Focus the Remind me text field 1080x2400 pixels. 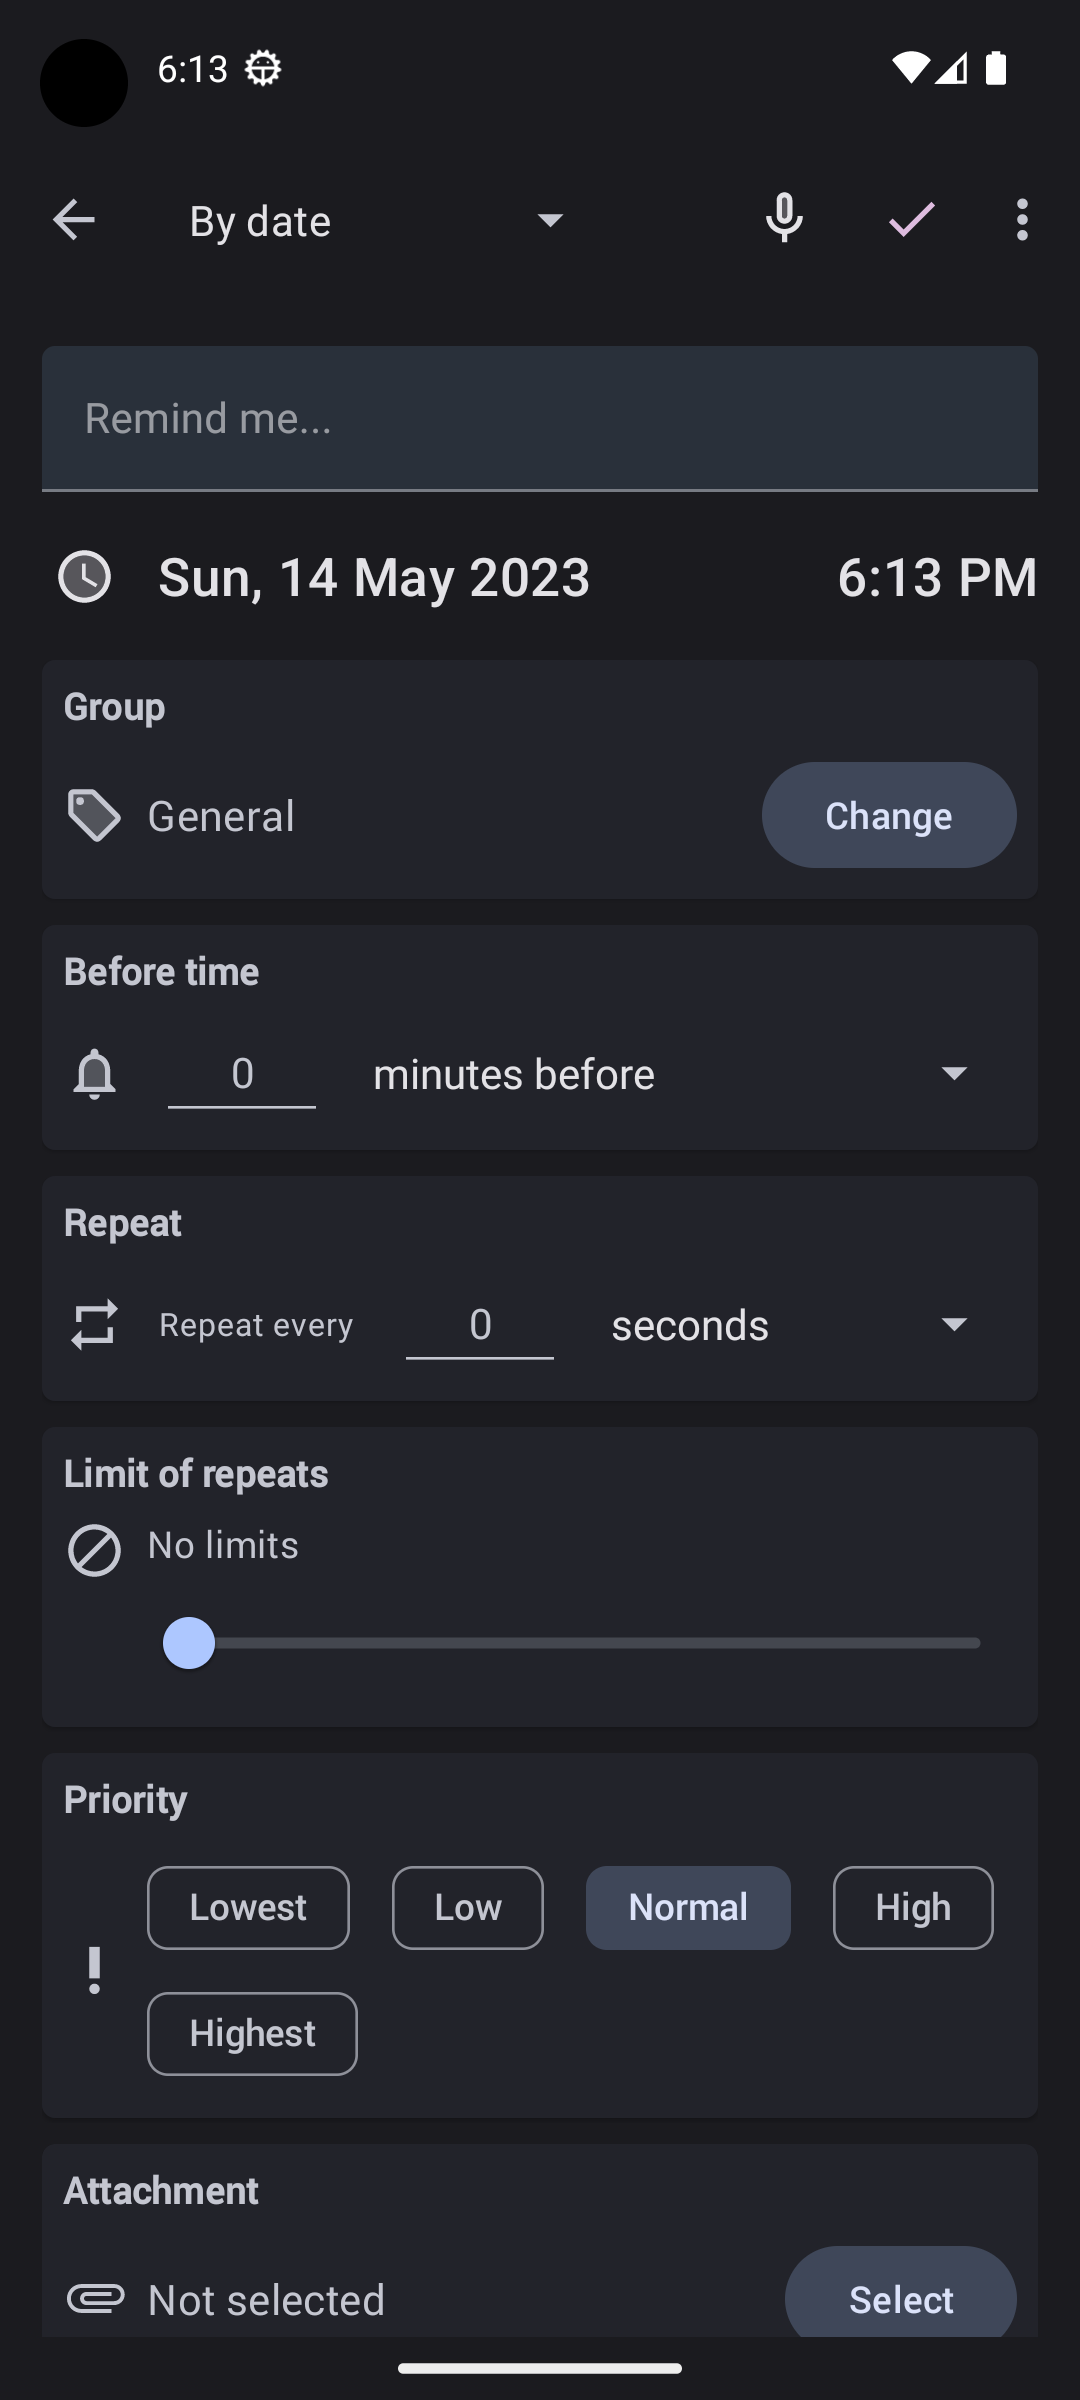pyautogui.click(x=540, y=419)
